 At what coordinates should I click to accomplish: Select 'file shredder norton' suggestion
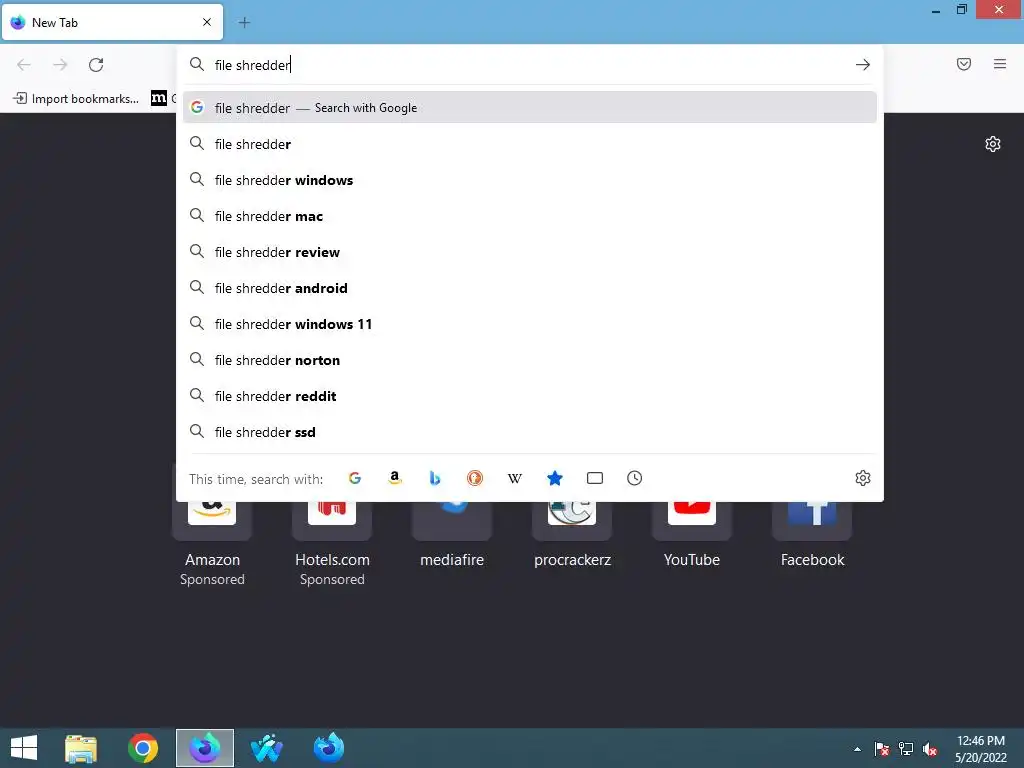[530, 360]
